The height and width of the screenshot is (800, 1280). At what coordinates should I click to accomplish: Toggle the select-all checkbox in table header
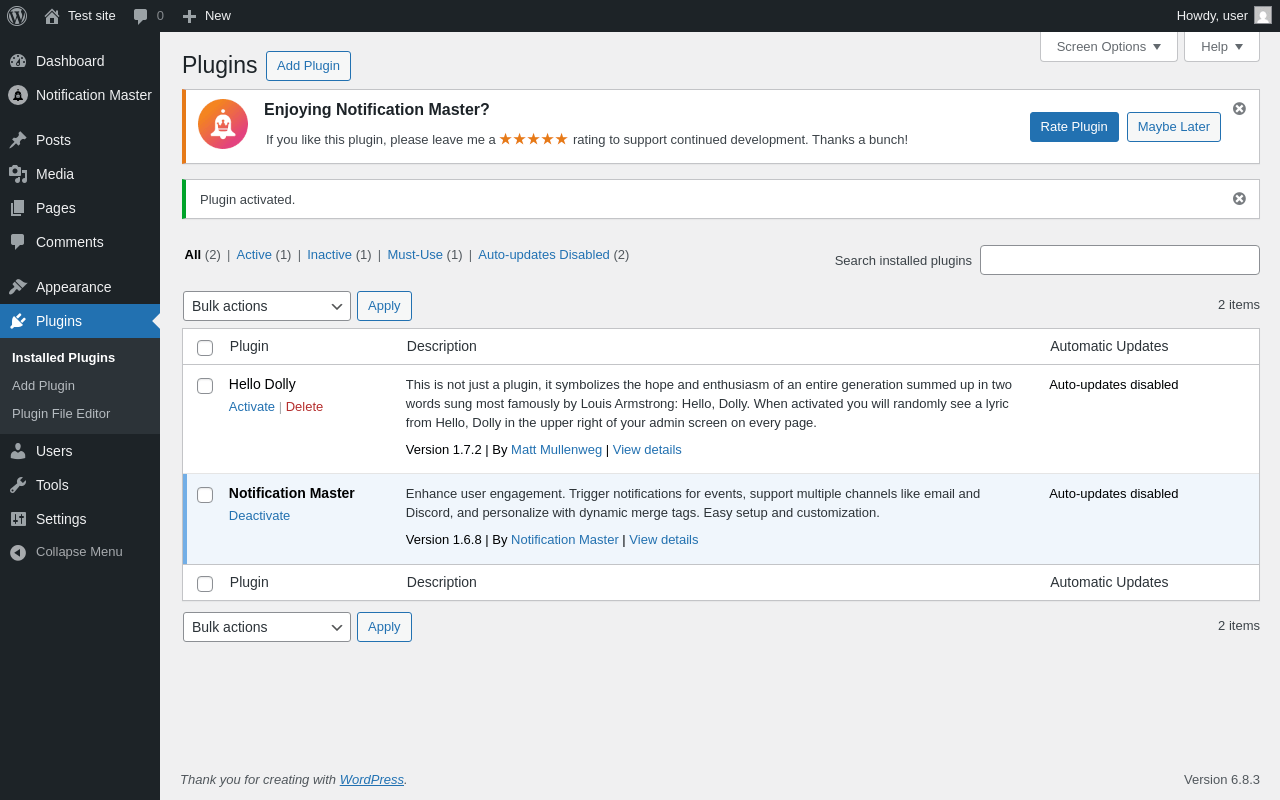(205, 348)
